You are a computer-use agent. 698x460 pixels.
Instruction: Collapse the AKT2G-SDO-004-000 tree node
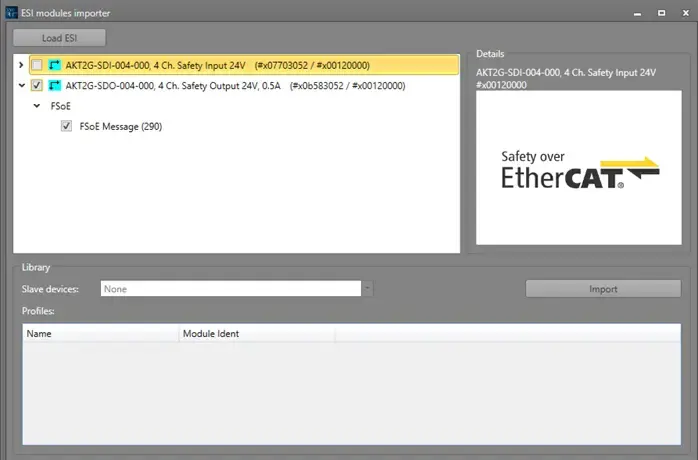point(21,86)
